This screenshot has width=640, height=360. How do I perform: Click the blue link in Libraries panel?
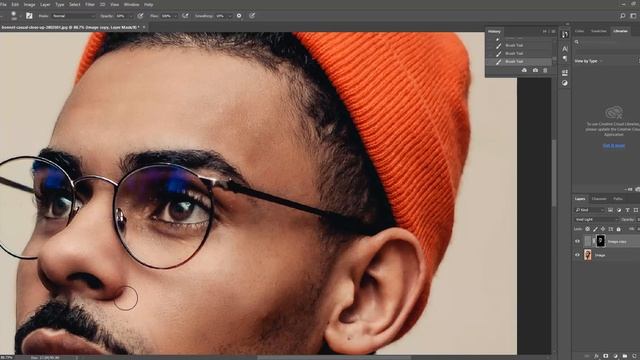(x=613, y=145)
